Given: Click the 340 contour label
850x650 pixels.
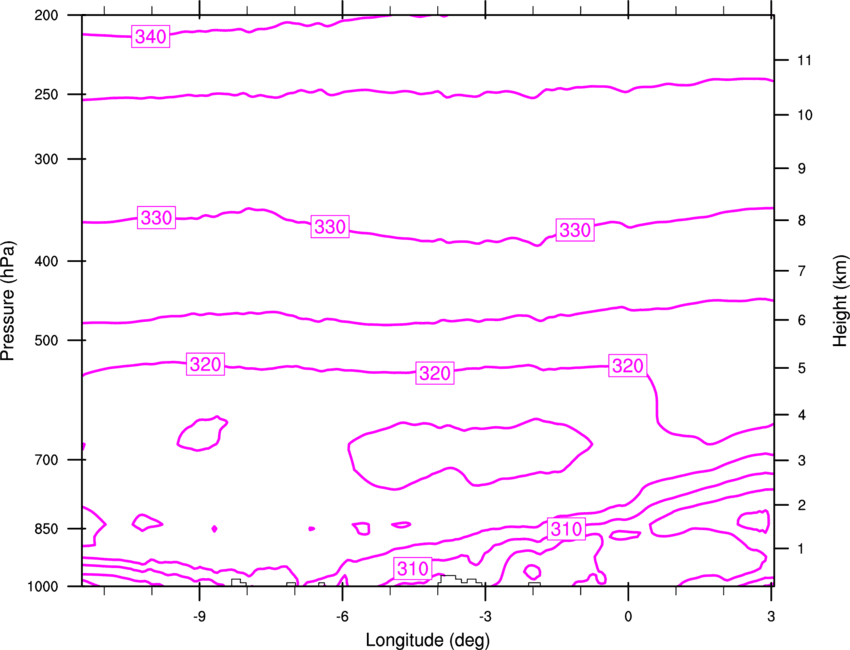Looking at the screenshot, I should coord(151,36).
